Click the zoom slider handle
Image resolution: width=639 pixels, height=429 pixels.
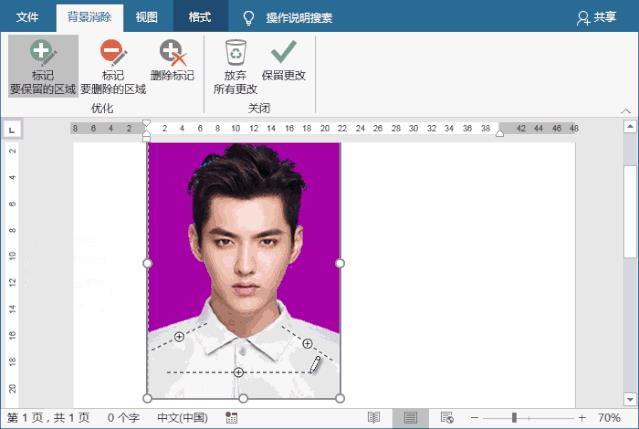(x=514, y=417)
